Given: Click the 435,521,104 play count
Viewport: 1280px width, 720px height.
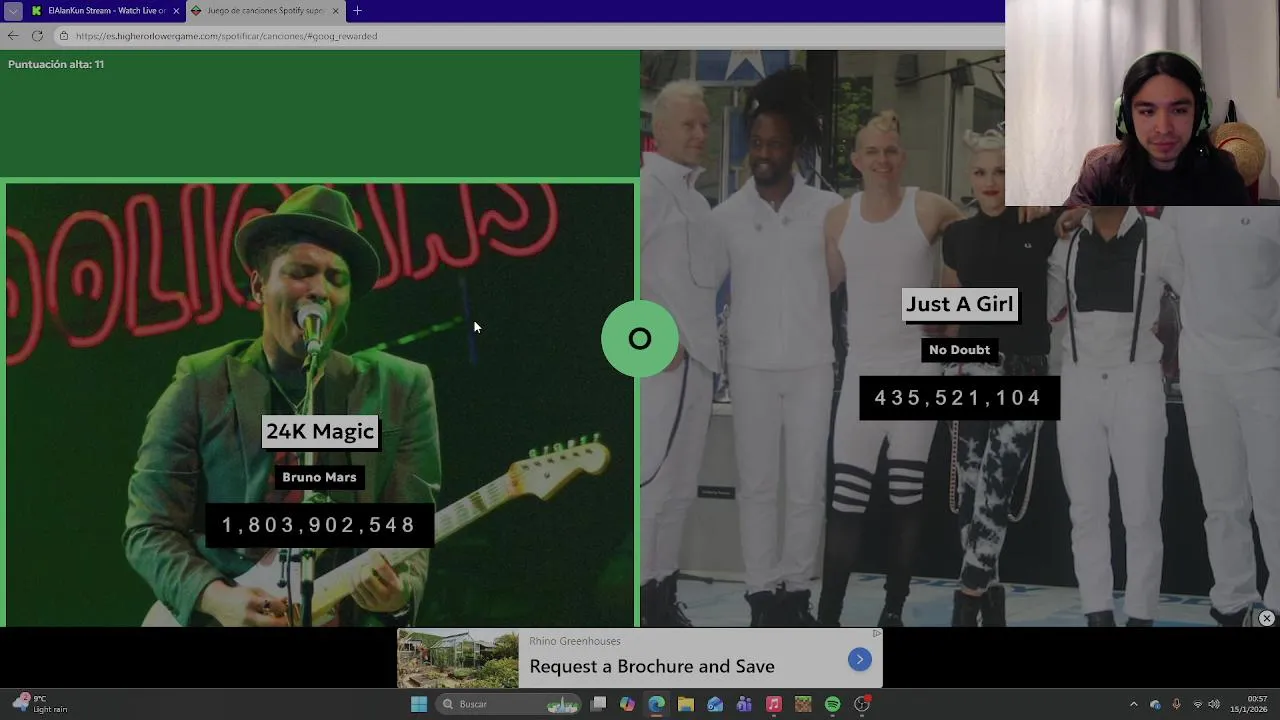Looking at the screenshot, I should [x=959, y=398].
